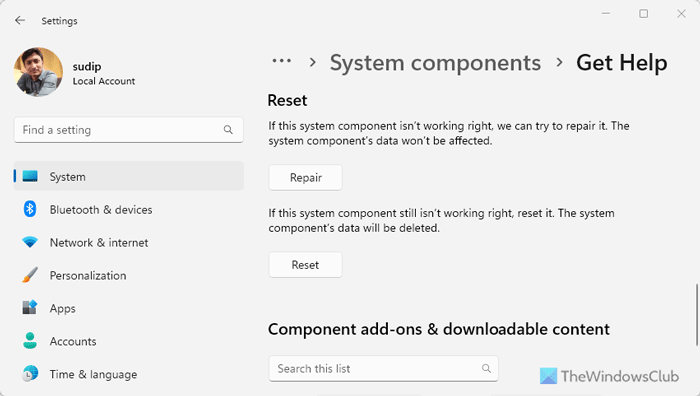Click the Wi-Fi network icon
700x396 pixels.
[x=30, y=242]
